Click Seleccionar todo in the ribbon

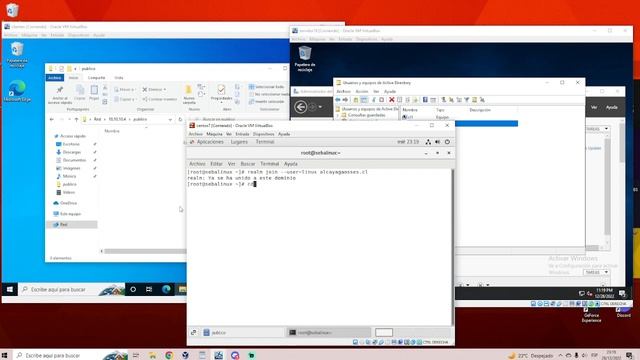pyautogui.click(x=267, y=87)
